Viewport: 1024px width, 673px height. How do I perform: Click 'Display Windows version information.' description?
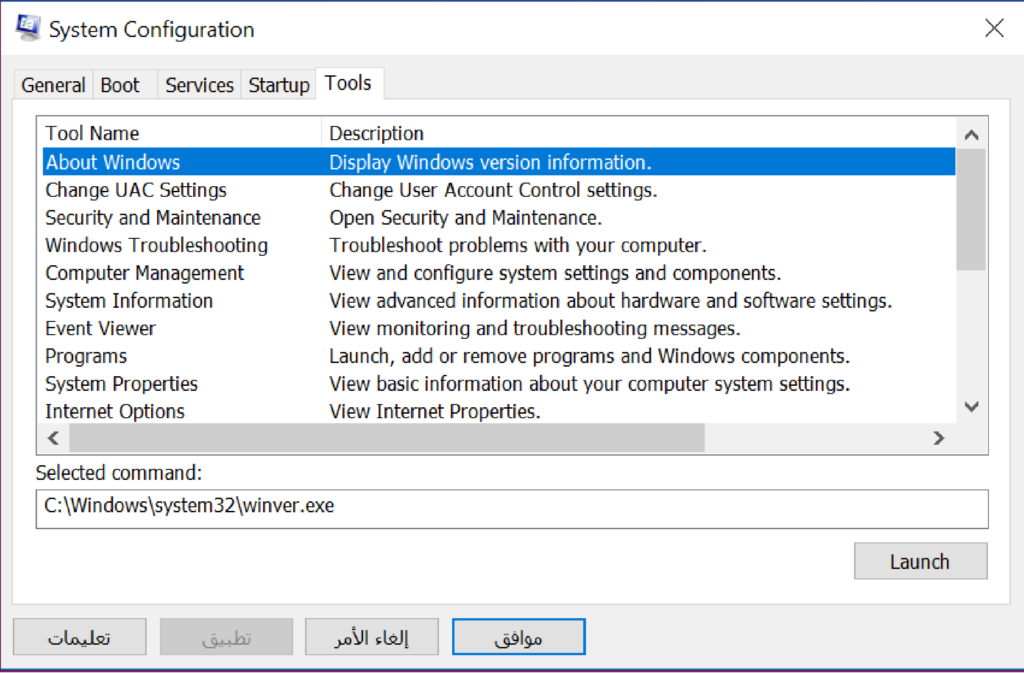[x=490, y=162]
